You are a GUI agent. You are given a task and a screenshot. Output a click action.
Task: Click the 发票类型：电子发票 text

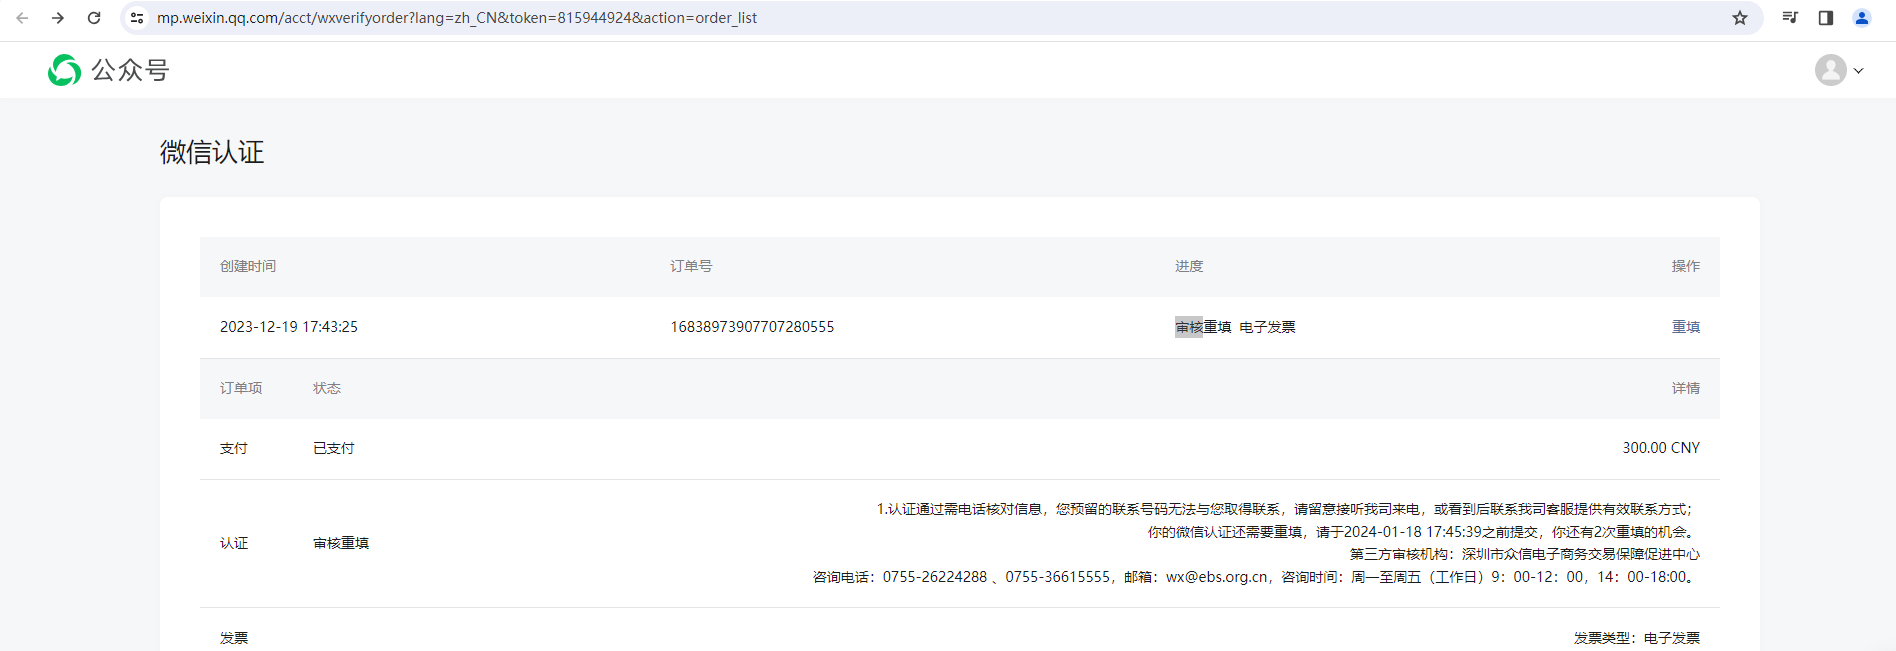(x=1637, y=638)
